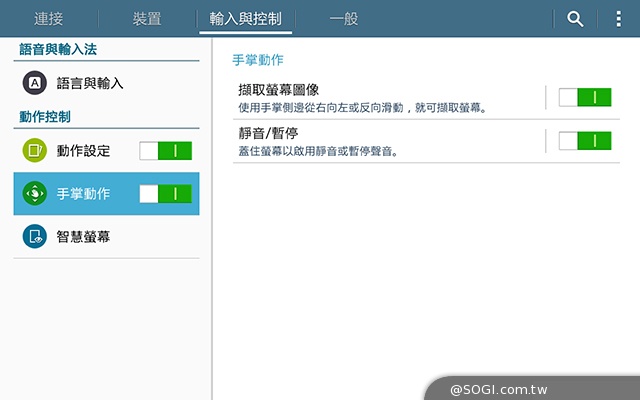Open 語言與輸入 settings label
Screen dimensions: 640x400
90,83
